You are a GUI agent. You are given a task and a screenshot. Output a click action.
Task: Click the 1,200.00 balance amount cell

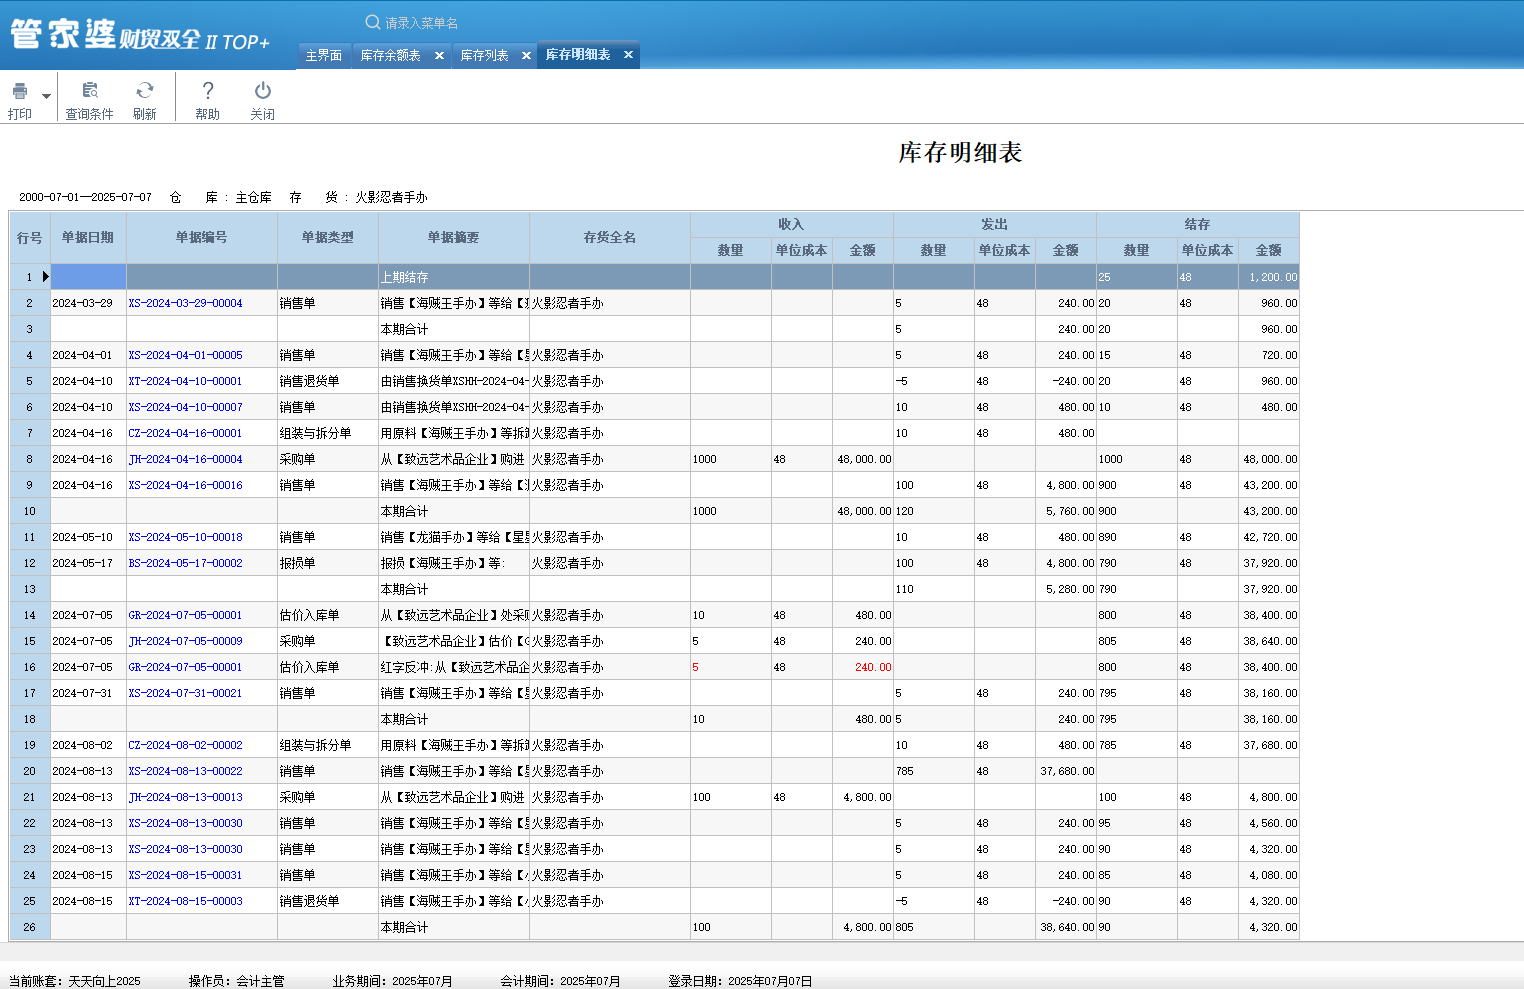(x=1269, y=277)
